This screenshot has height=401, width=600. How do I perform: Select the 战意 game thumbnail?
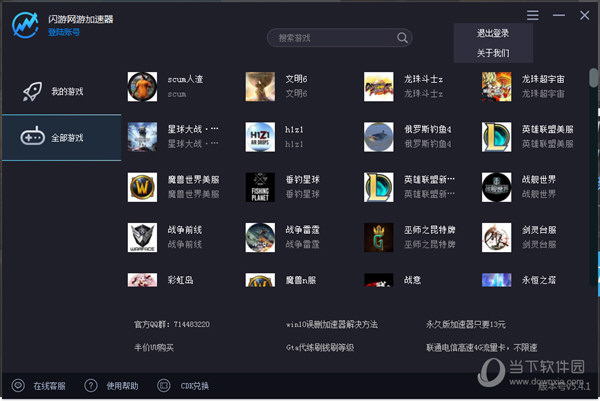click(x=378, y=280)
